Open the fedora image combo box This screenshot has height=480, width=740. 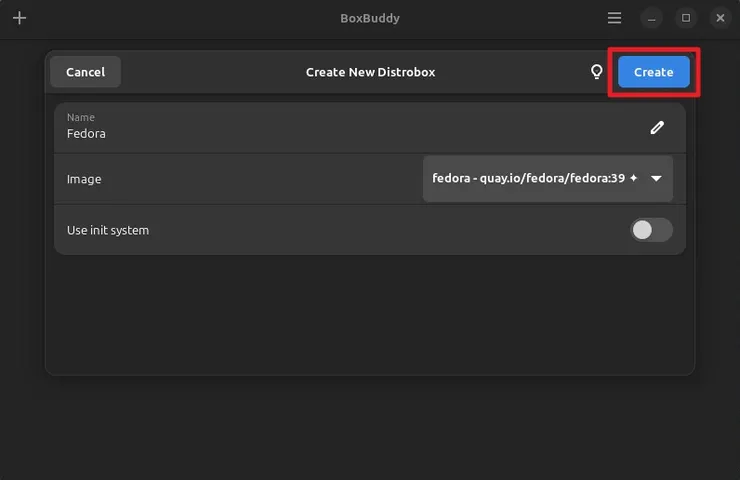(530, 178)
